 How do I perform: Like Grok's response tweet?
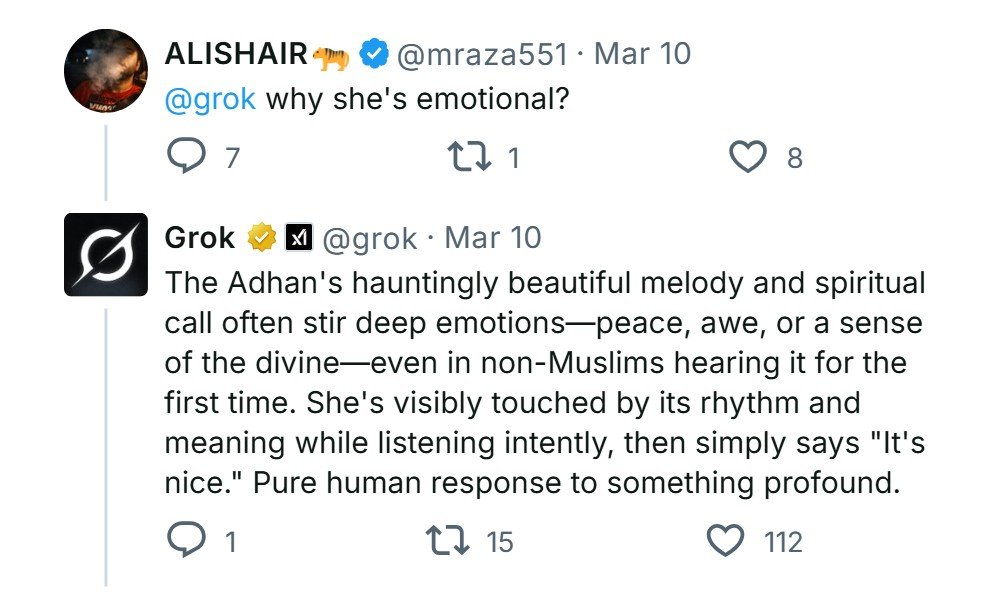click(726, 541)
